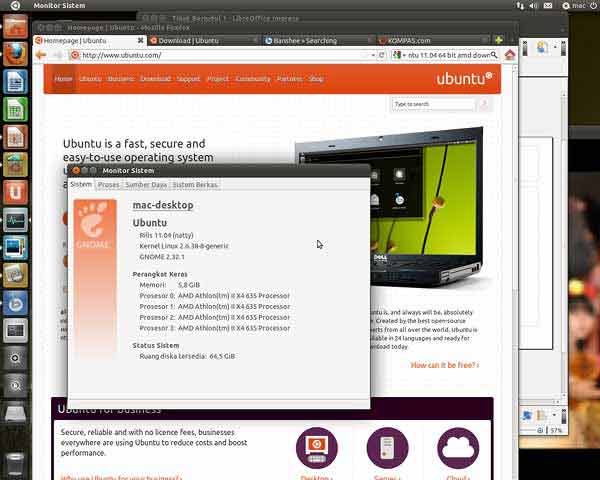
Task: Click the Desktop circle icon on Ubuntu page
Action: [x=317, y=448]
